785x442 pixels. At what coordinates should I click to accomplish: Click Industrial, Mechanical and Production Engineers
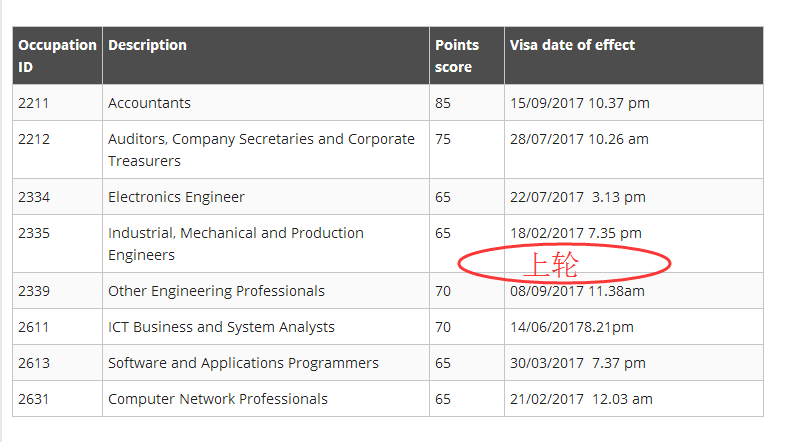pyautogui.click(x=236, y=244)
